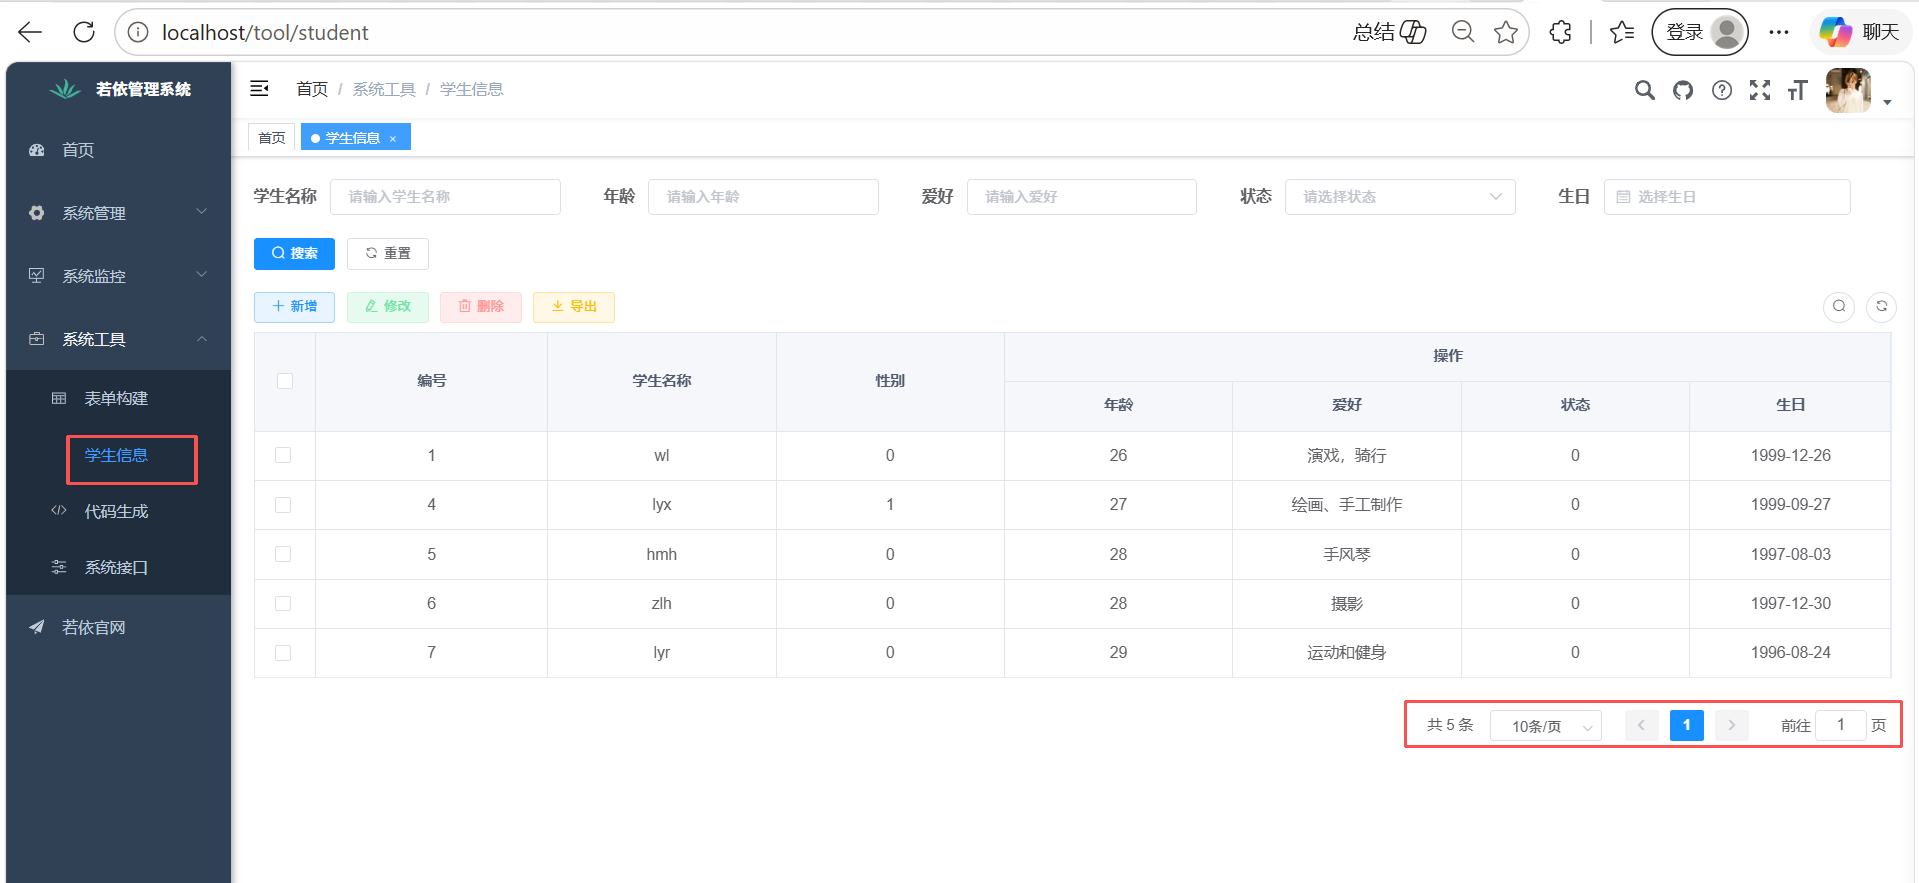Open Copilot chat button 聊天
This screenshot has width=1919, height=883.
pos(1860,32)
